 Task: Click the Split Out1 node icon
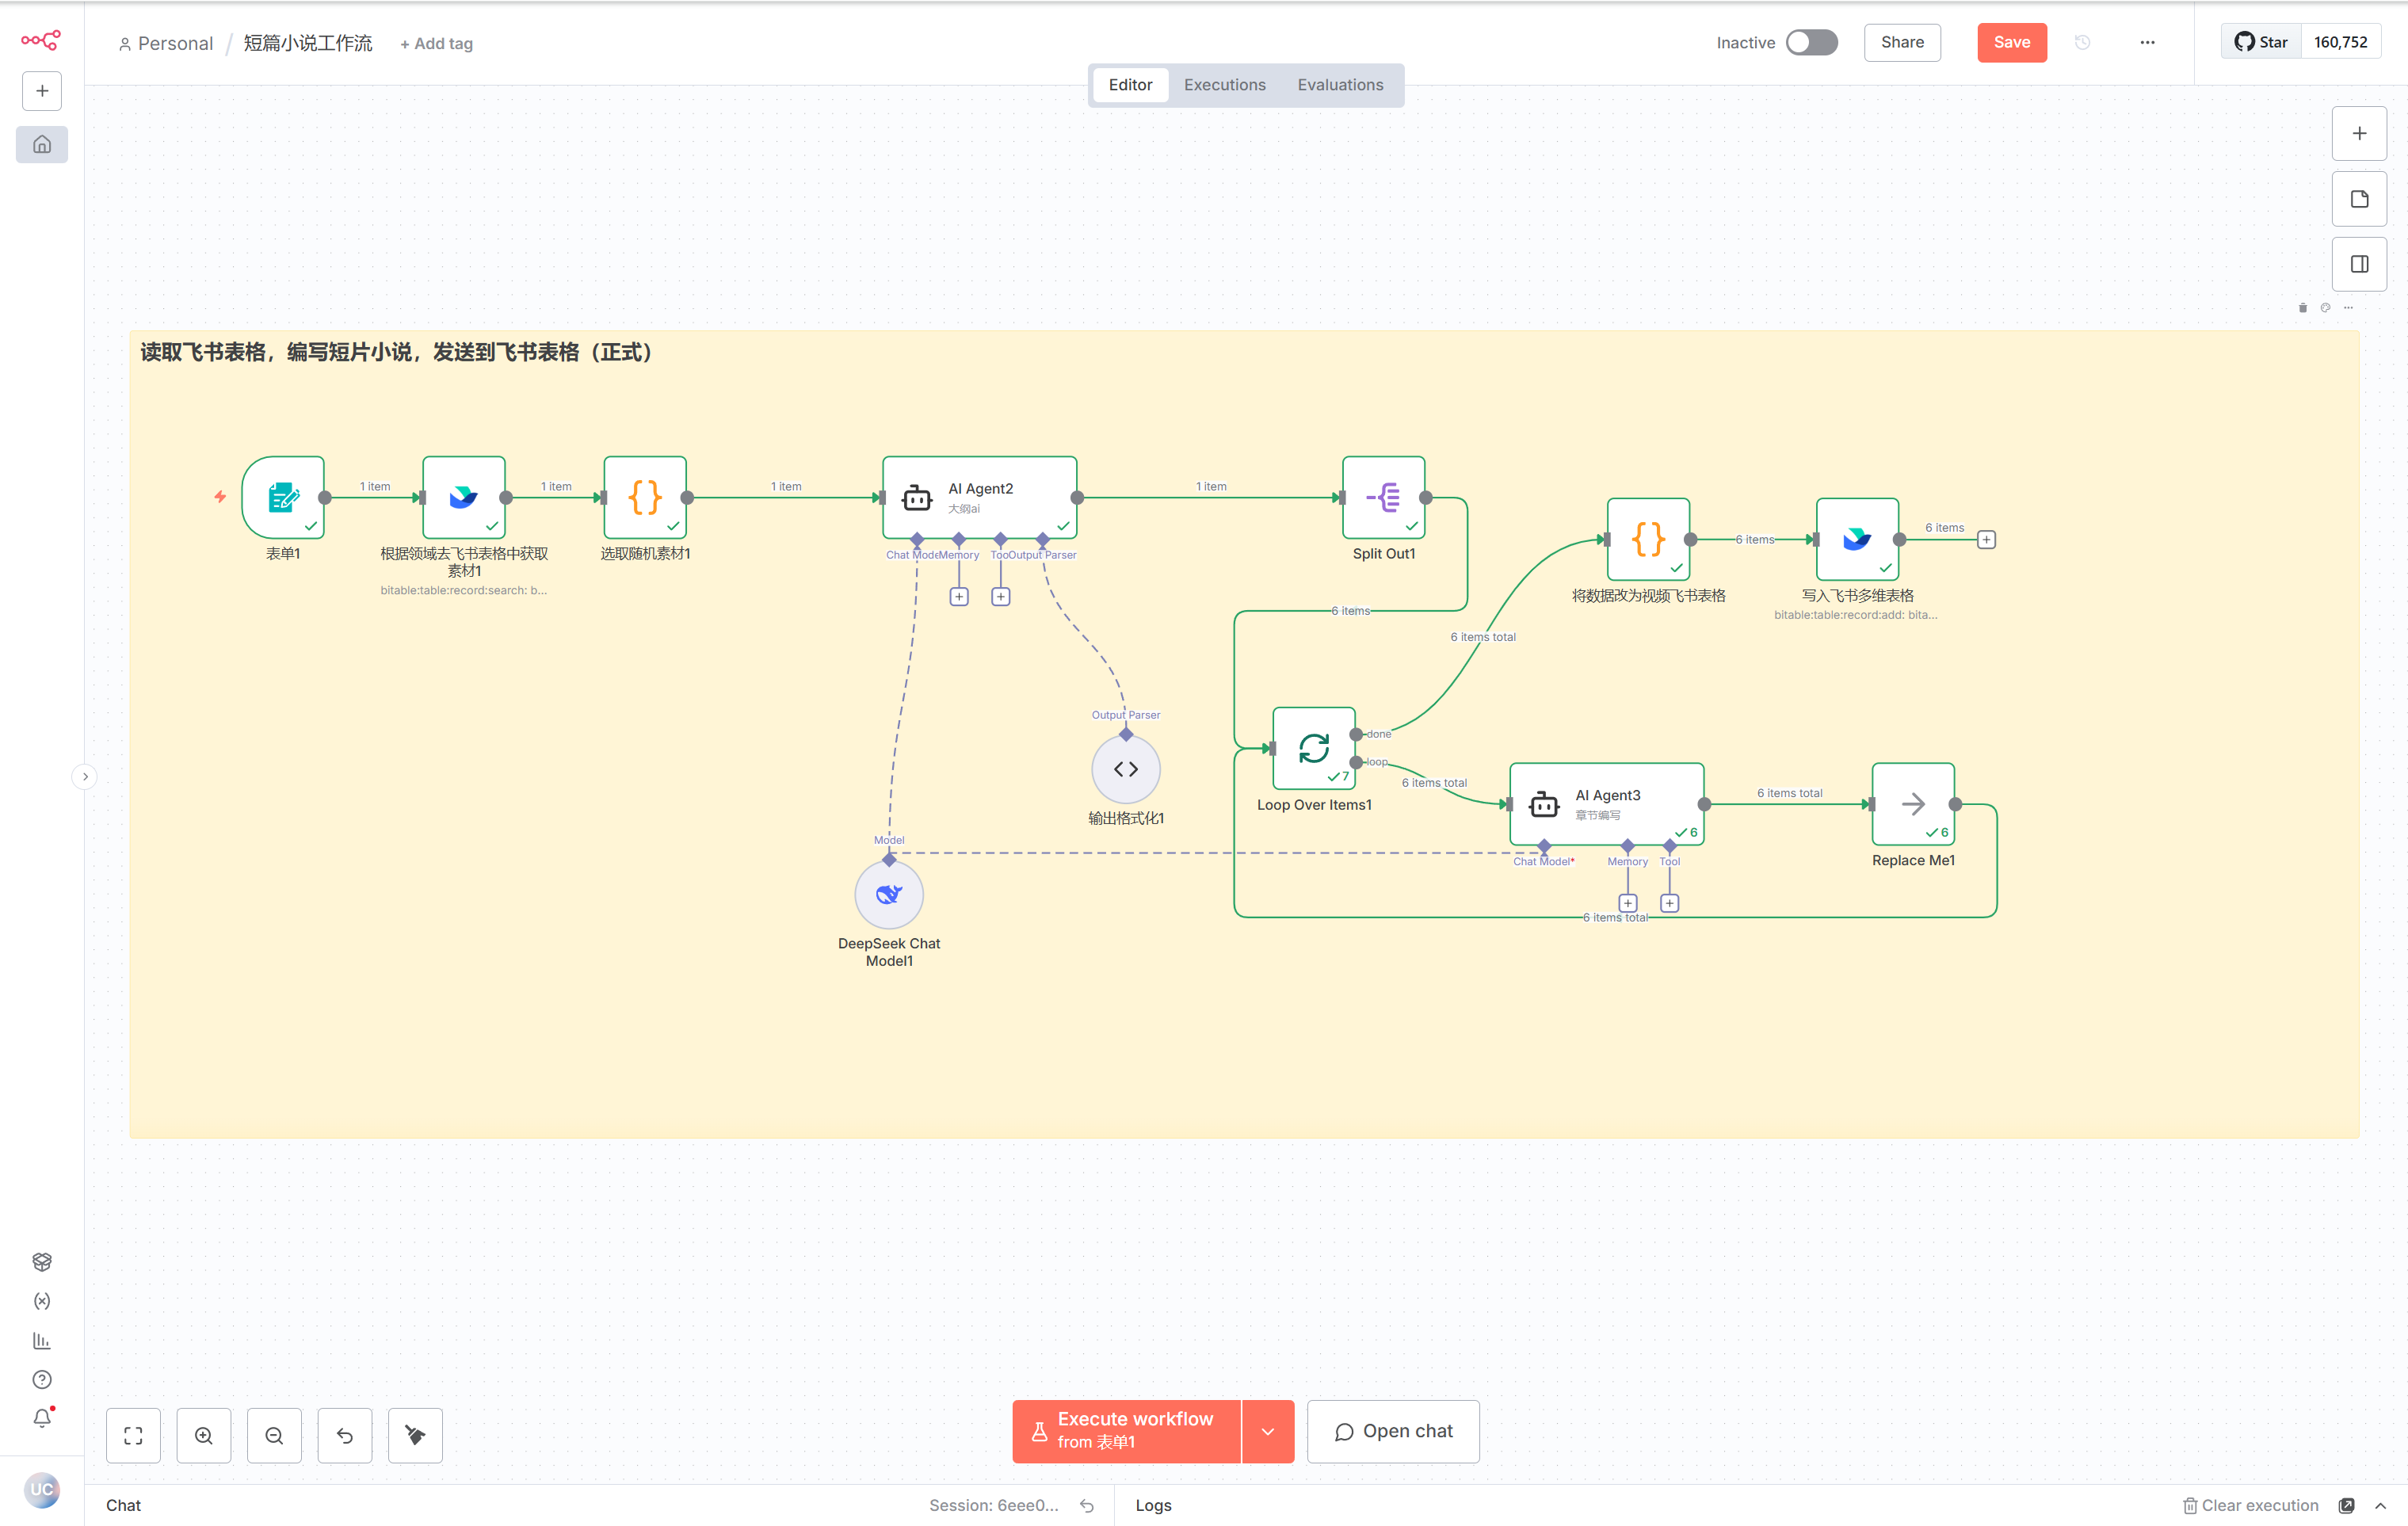[x=1383, y=497]
